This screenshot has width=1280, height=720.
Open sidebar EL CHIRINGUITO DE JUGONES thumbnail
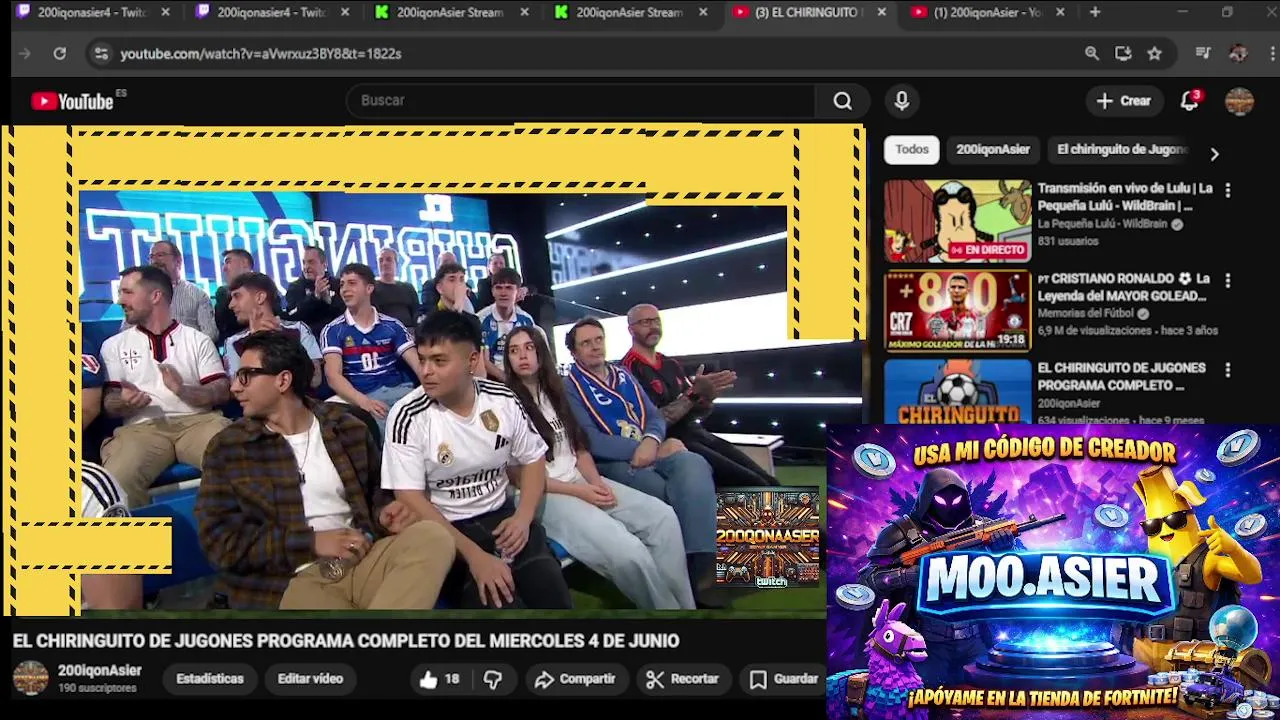coord(957,392)
